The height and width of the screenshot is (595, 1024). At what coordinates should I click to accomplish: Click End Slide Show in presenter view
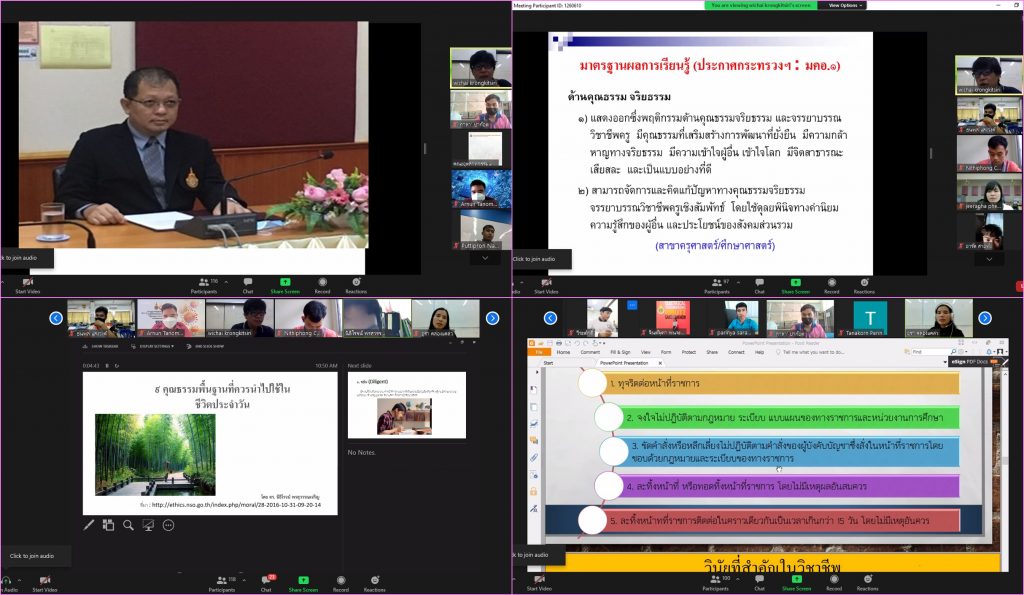click(211, 346)
